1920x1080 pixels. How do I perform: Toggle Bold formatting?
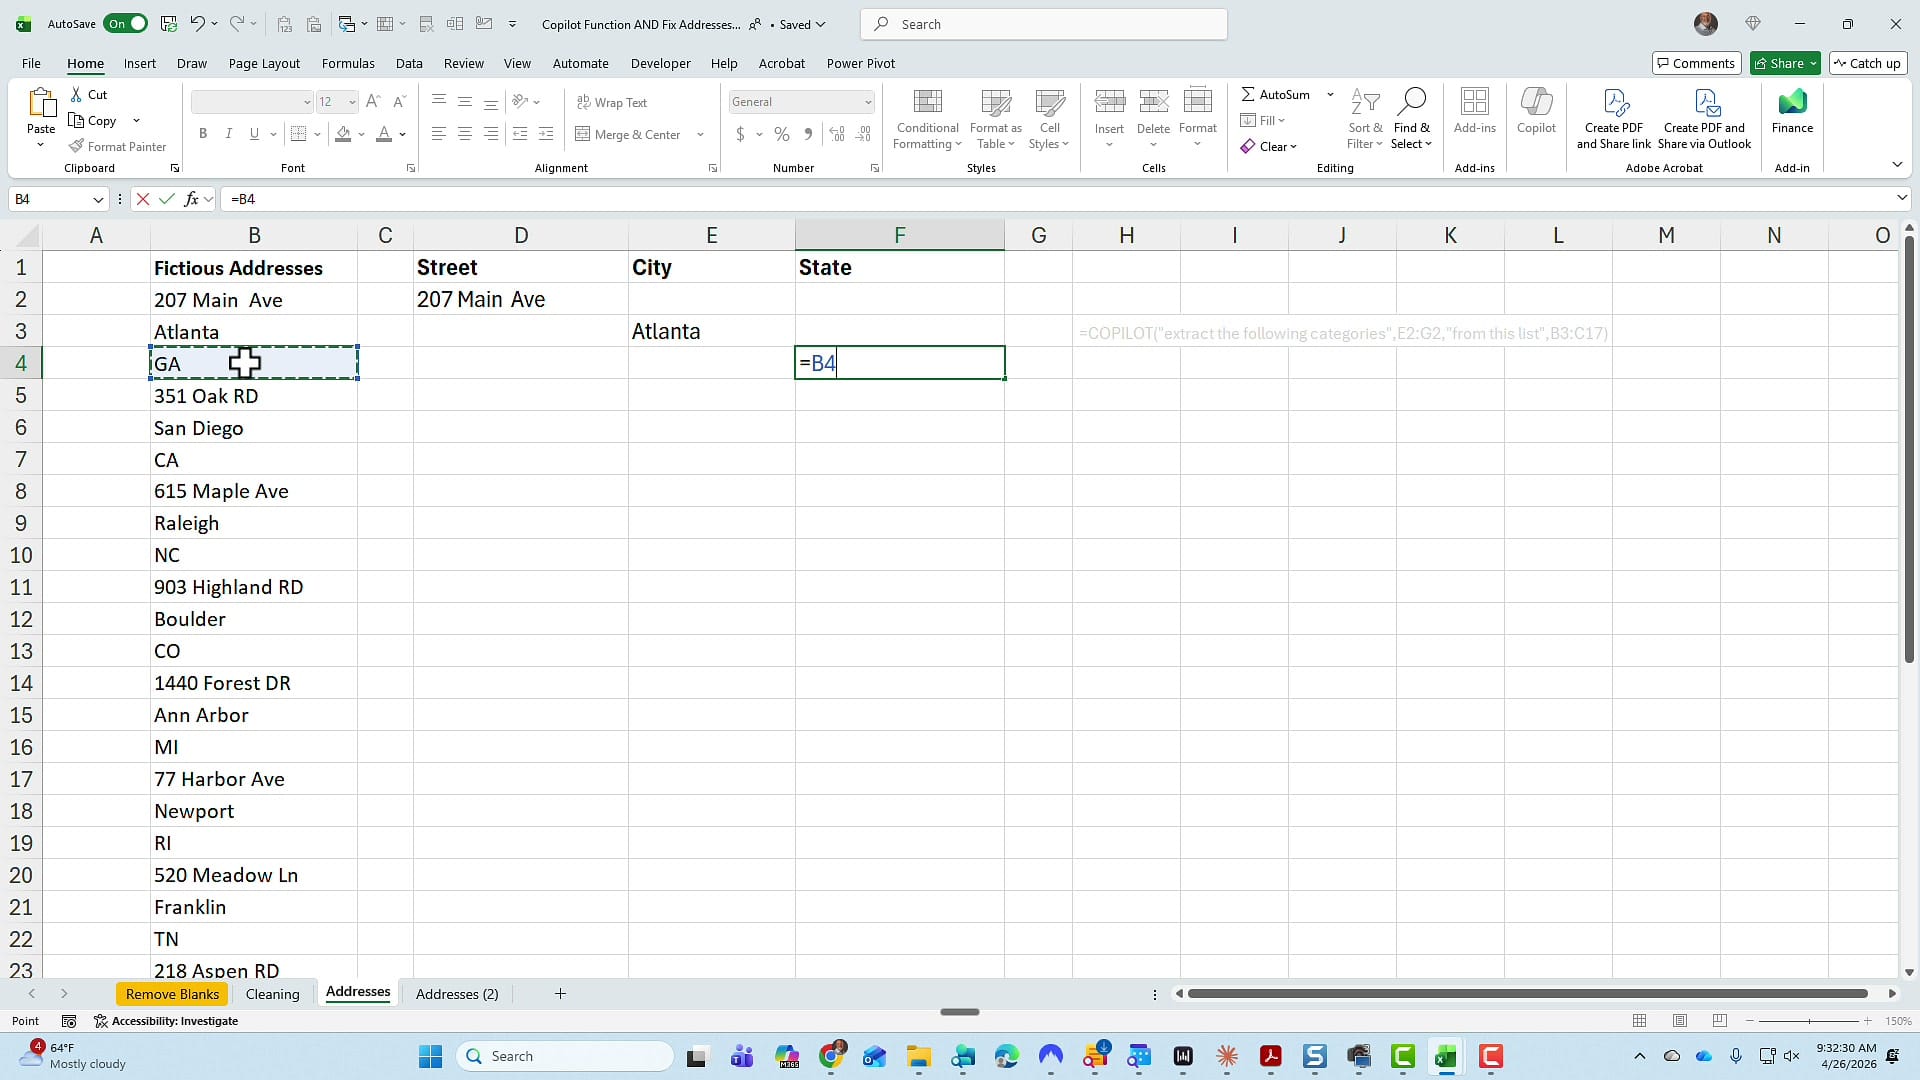203,133
